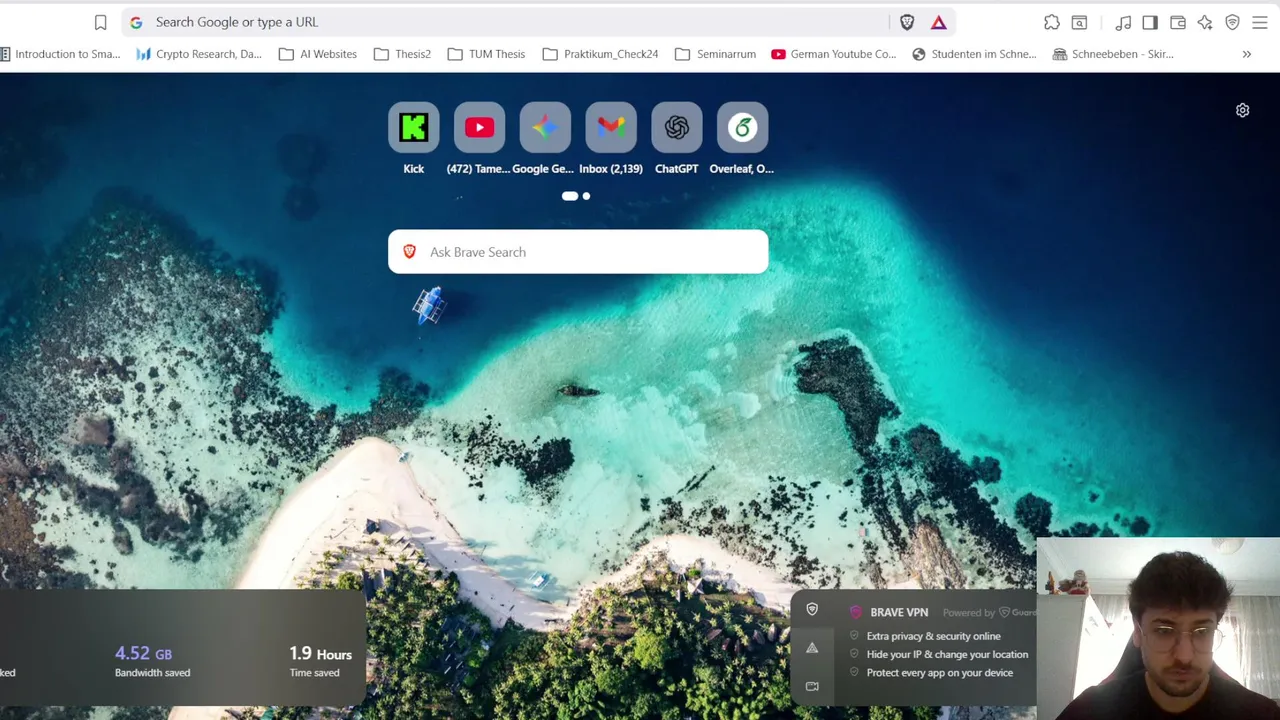Open the Brave Wallet icon
1280x720 pixels.
pyautogui.click(x=1178, y=22)
